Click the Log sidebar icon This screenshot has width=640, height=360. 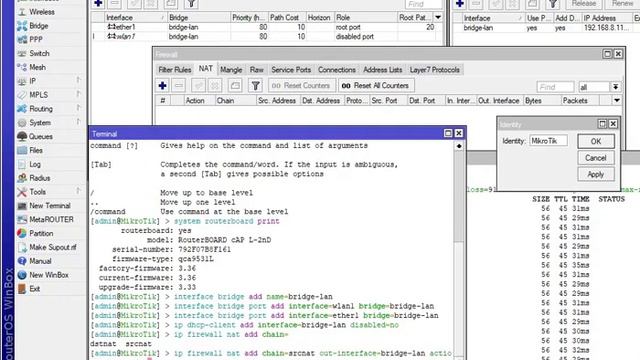click(22, 164)
